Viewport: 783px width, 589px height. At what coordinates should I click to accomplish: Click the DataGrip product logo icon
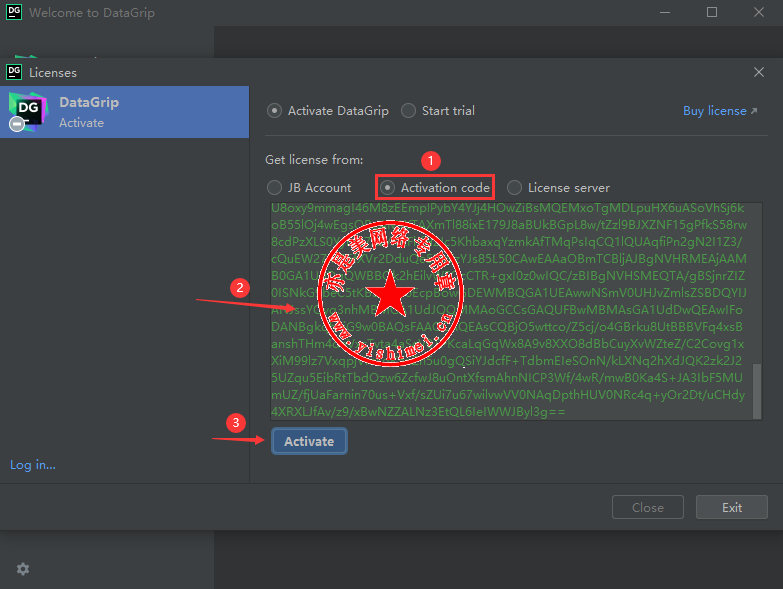coord(28,112)
